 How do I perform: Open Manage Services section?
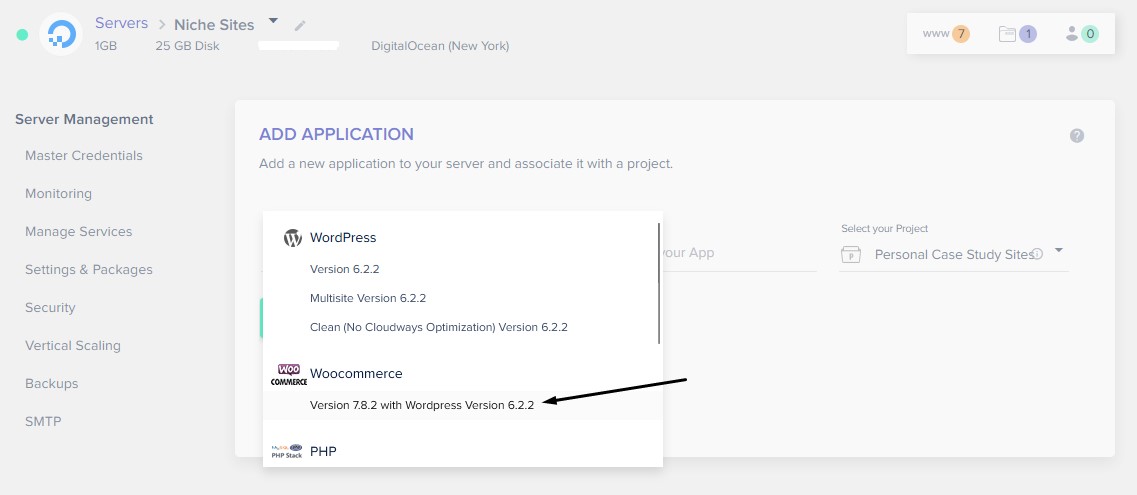[78, 232]
